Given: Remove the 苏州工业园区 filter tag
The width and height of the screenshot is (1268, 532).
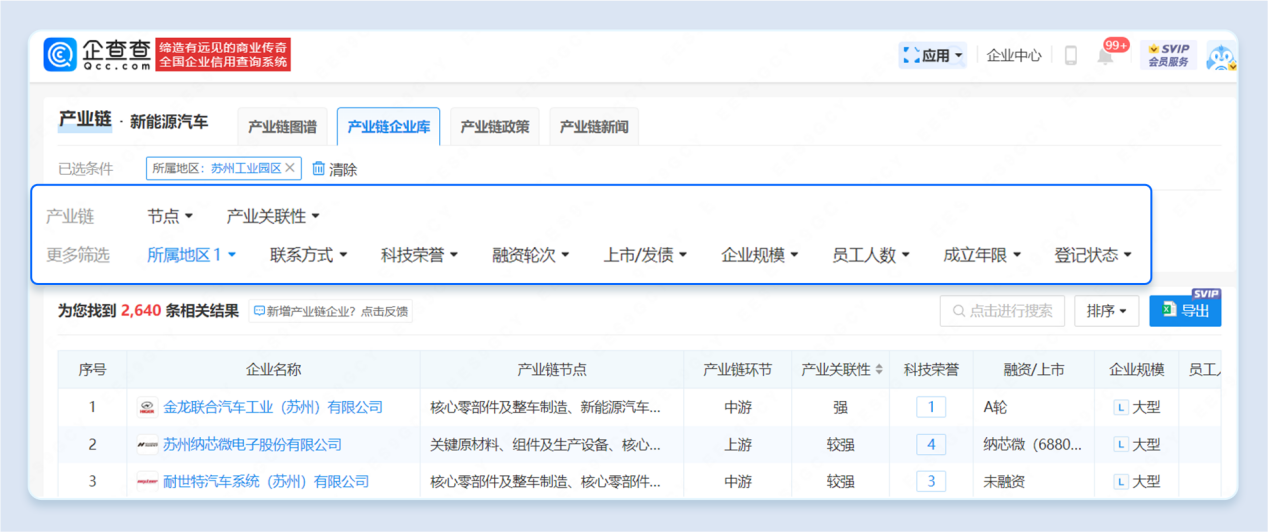Looking at the screenshot, I should coord(290,168).
